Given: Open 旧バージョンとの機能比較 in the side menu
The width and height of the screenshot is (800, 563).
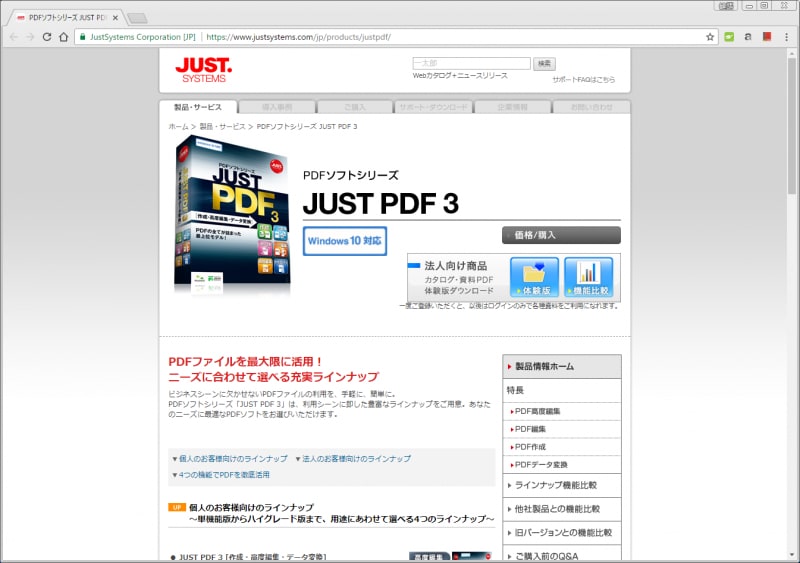Looking at the screenshot, I should click(562, 533).
